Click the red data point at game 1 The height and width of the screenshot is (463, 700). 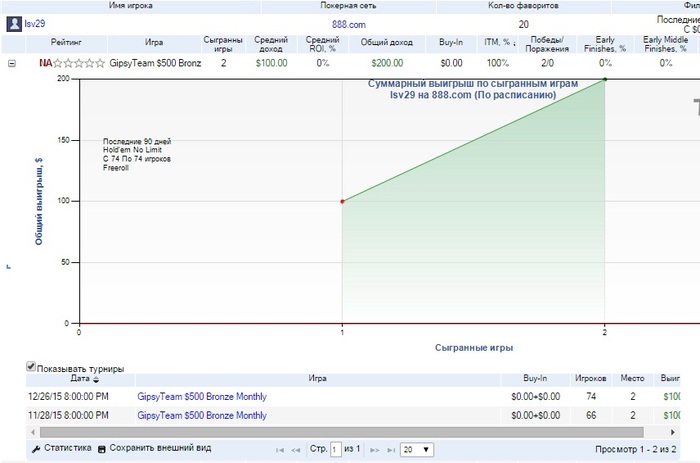(342, 201)
